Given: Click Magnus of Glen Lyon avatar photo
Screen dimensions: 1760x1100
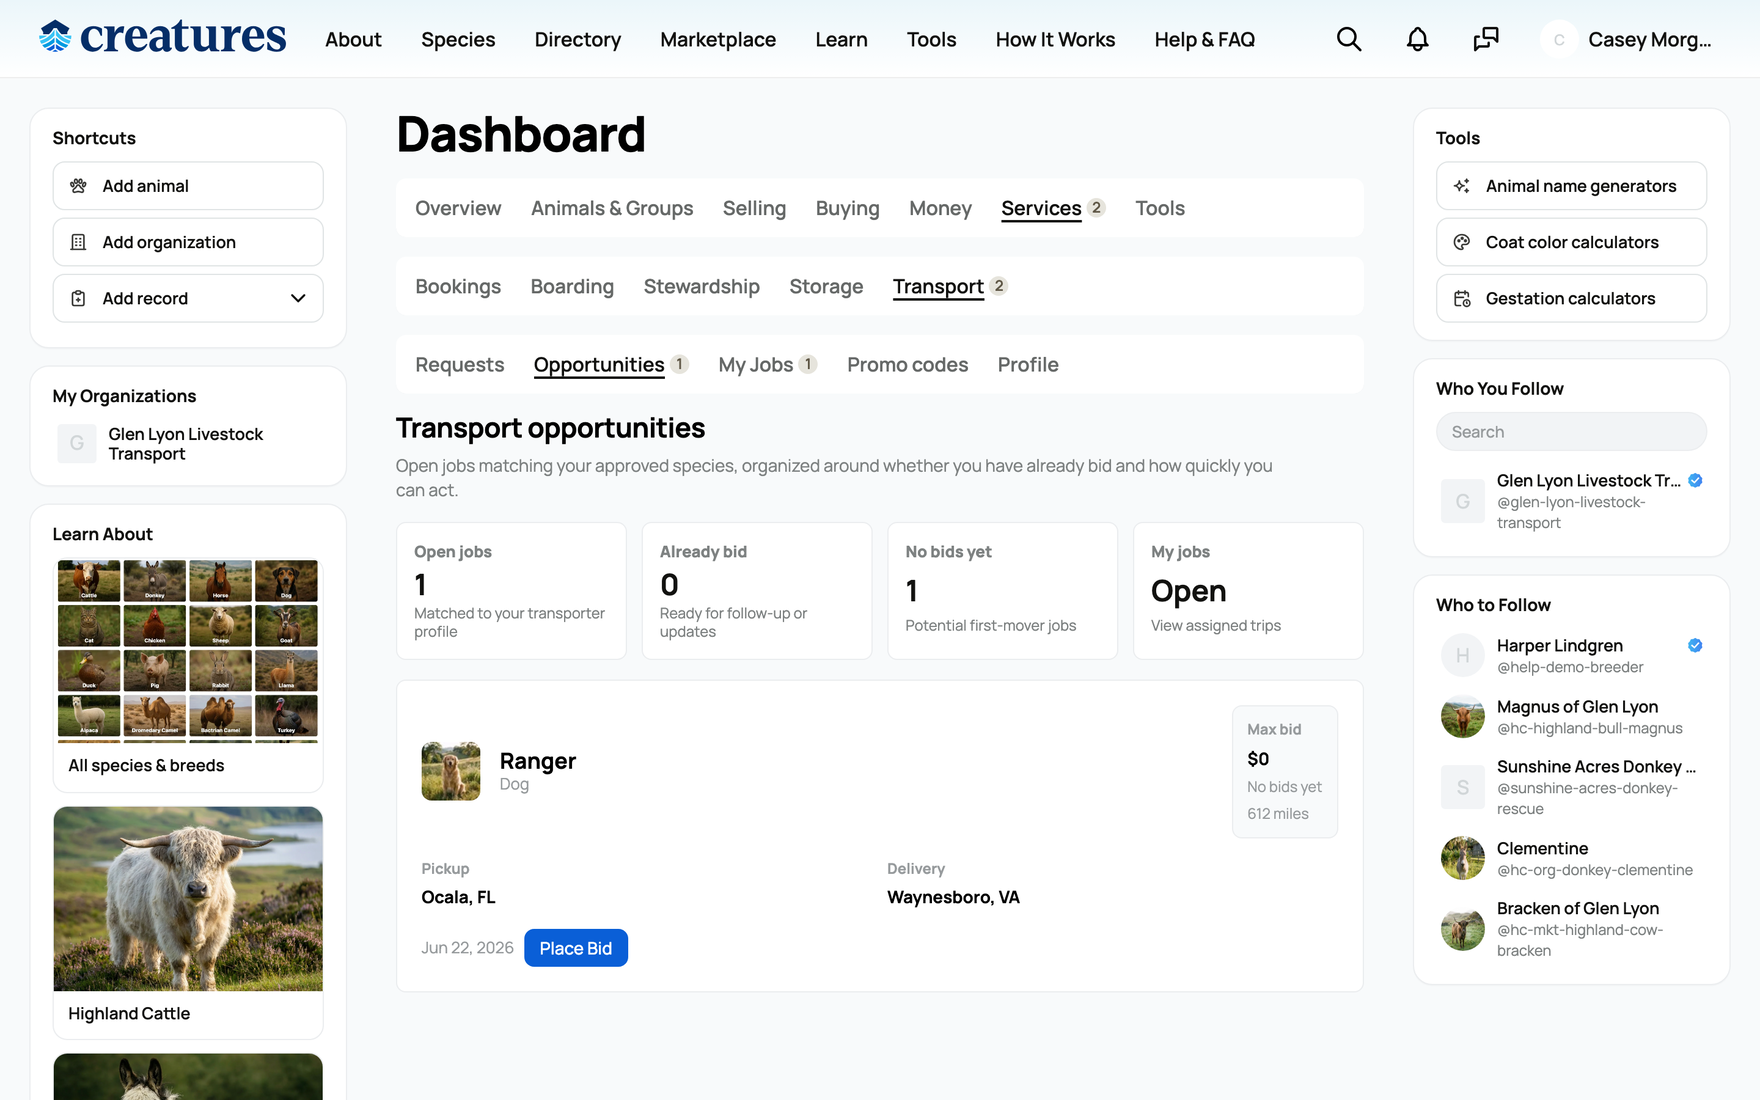Looking at the screenshot, I should click(1463, 717).
